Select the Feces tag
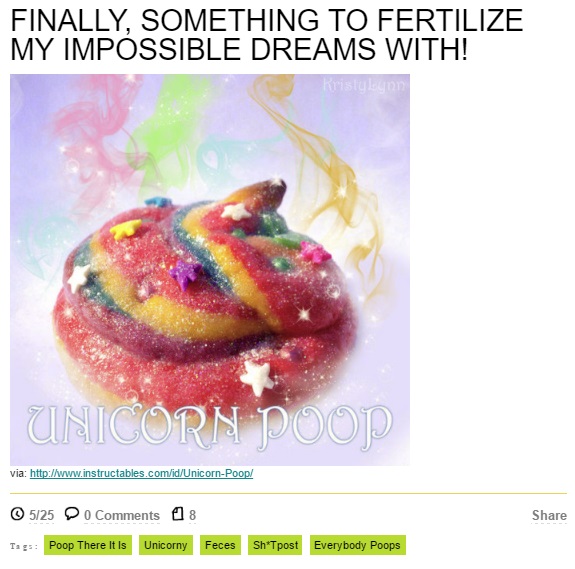The width and height of the screenshot is (575, 569). (x=220, y=545)
